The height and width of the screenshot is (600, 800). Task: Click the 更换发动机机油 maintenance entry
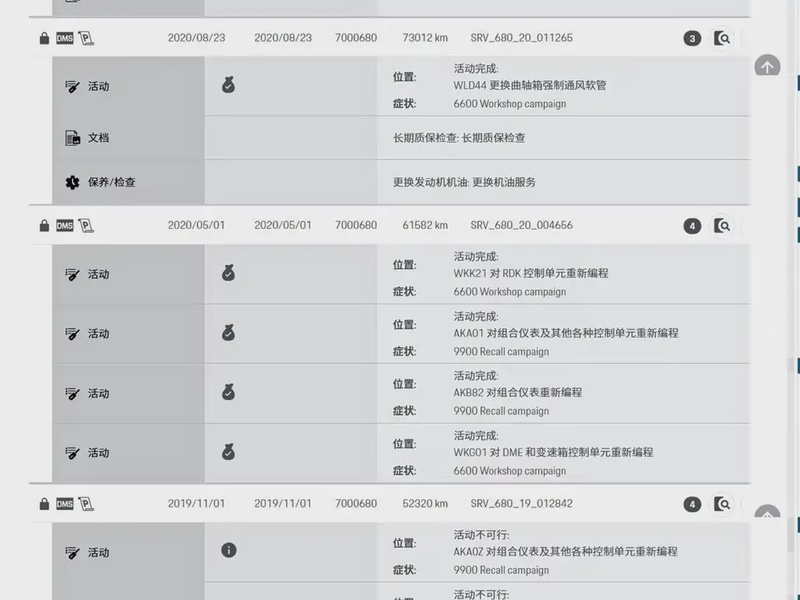pyautogui.click(x=464, y=182)
